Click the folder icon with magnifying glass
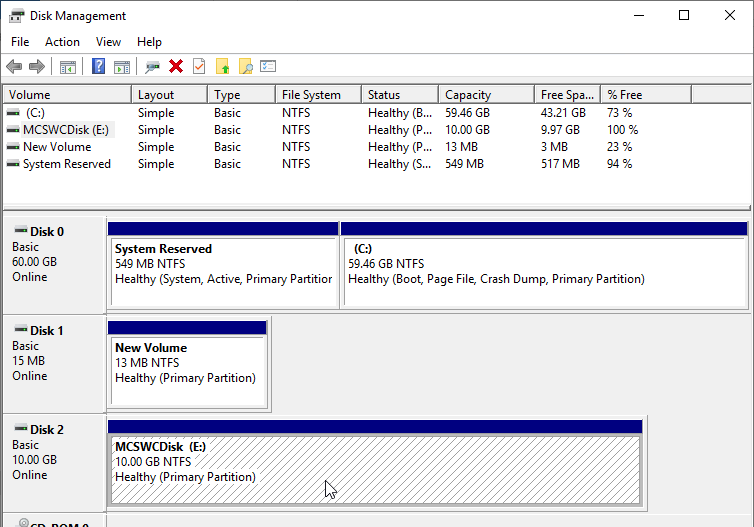The image size is (754, 527). pos(245,67)
